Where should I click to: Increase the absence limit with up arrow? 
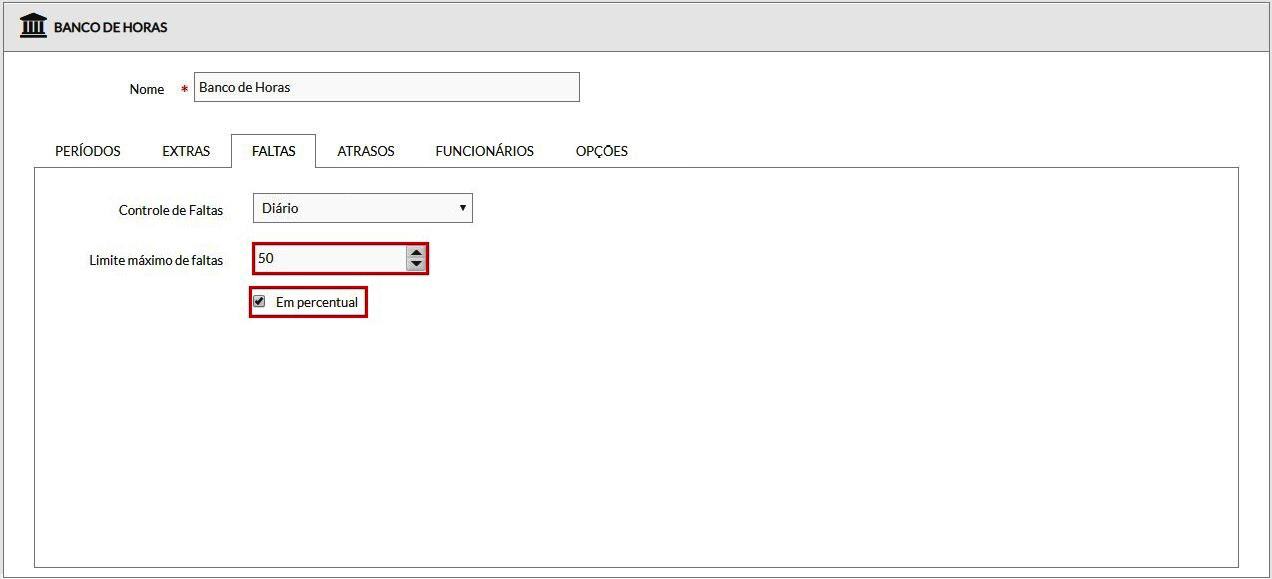(416, 253)
